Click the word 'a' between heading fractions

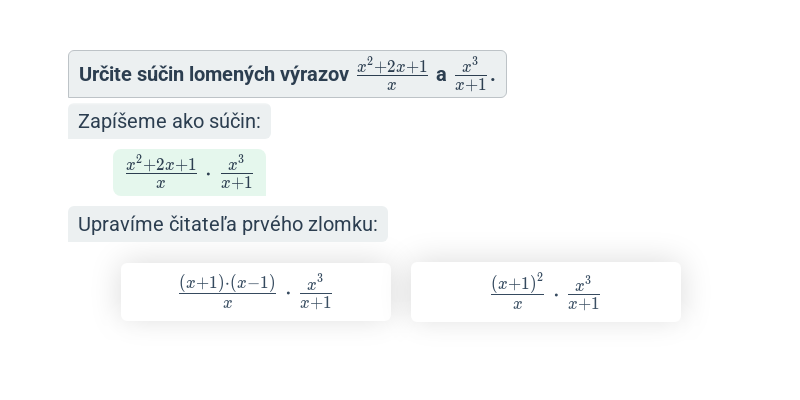click(x=441, y=74)
